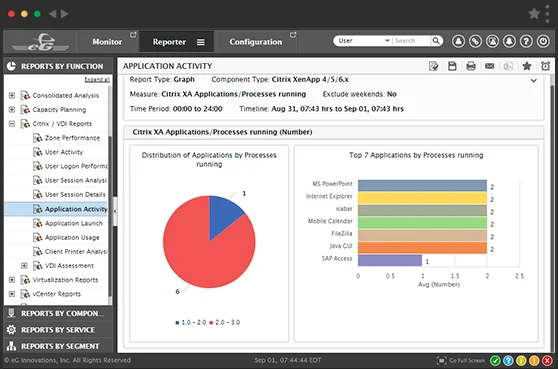558x369 pixels.
Task: Collapse the left panel with arrow handle
Action: coord(115,211)
